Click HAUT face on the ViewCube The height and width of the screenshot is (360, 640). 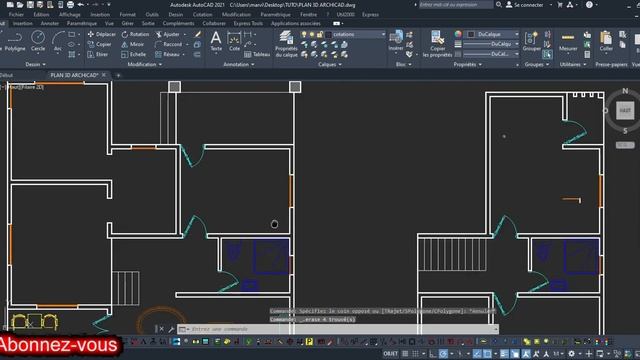coord(624,110)
